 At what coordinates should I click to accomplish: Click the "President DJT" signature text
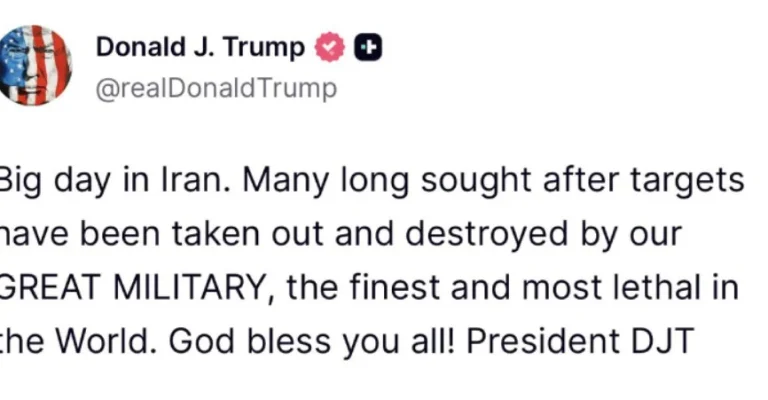click(x=579, y=342)
